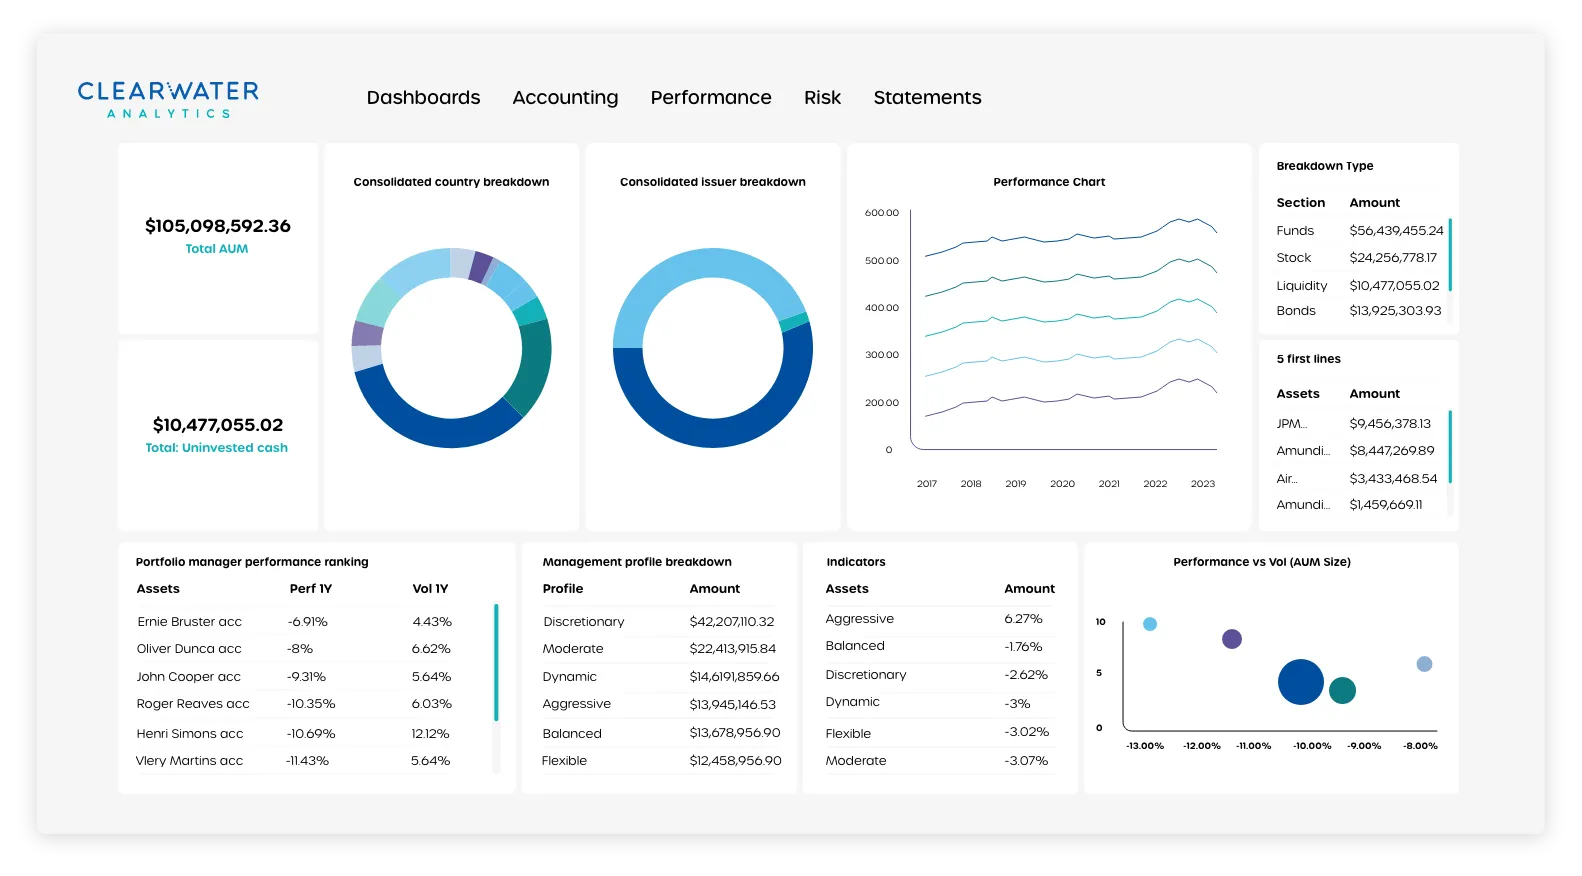Click the Total: Uninvested cash label
Viewport: 1582px width, 876px height.
point(217,448)
